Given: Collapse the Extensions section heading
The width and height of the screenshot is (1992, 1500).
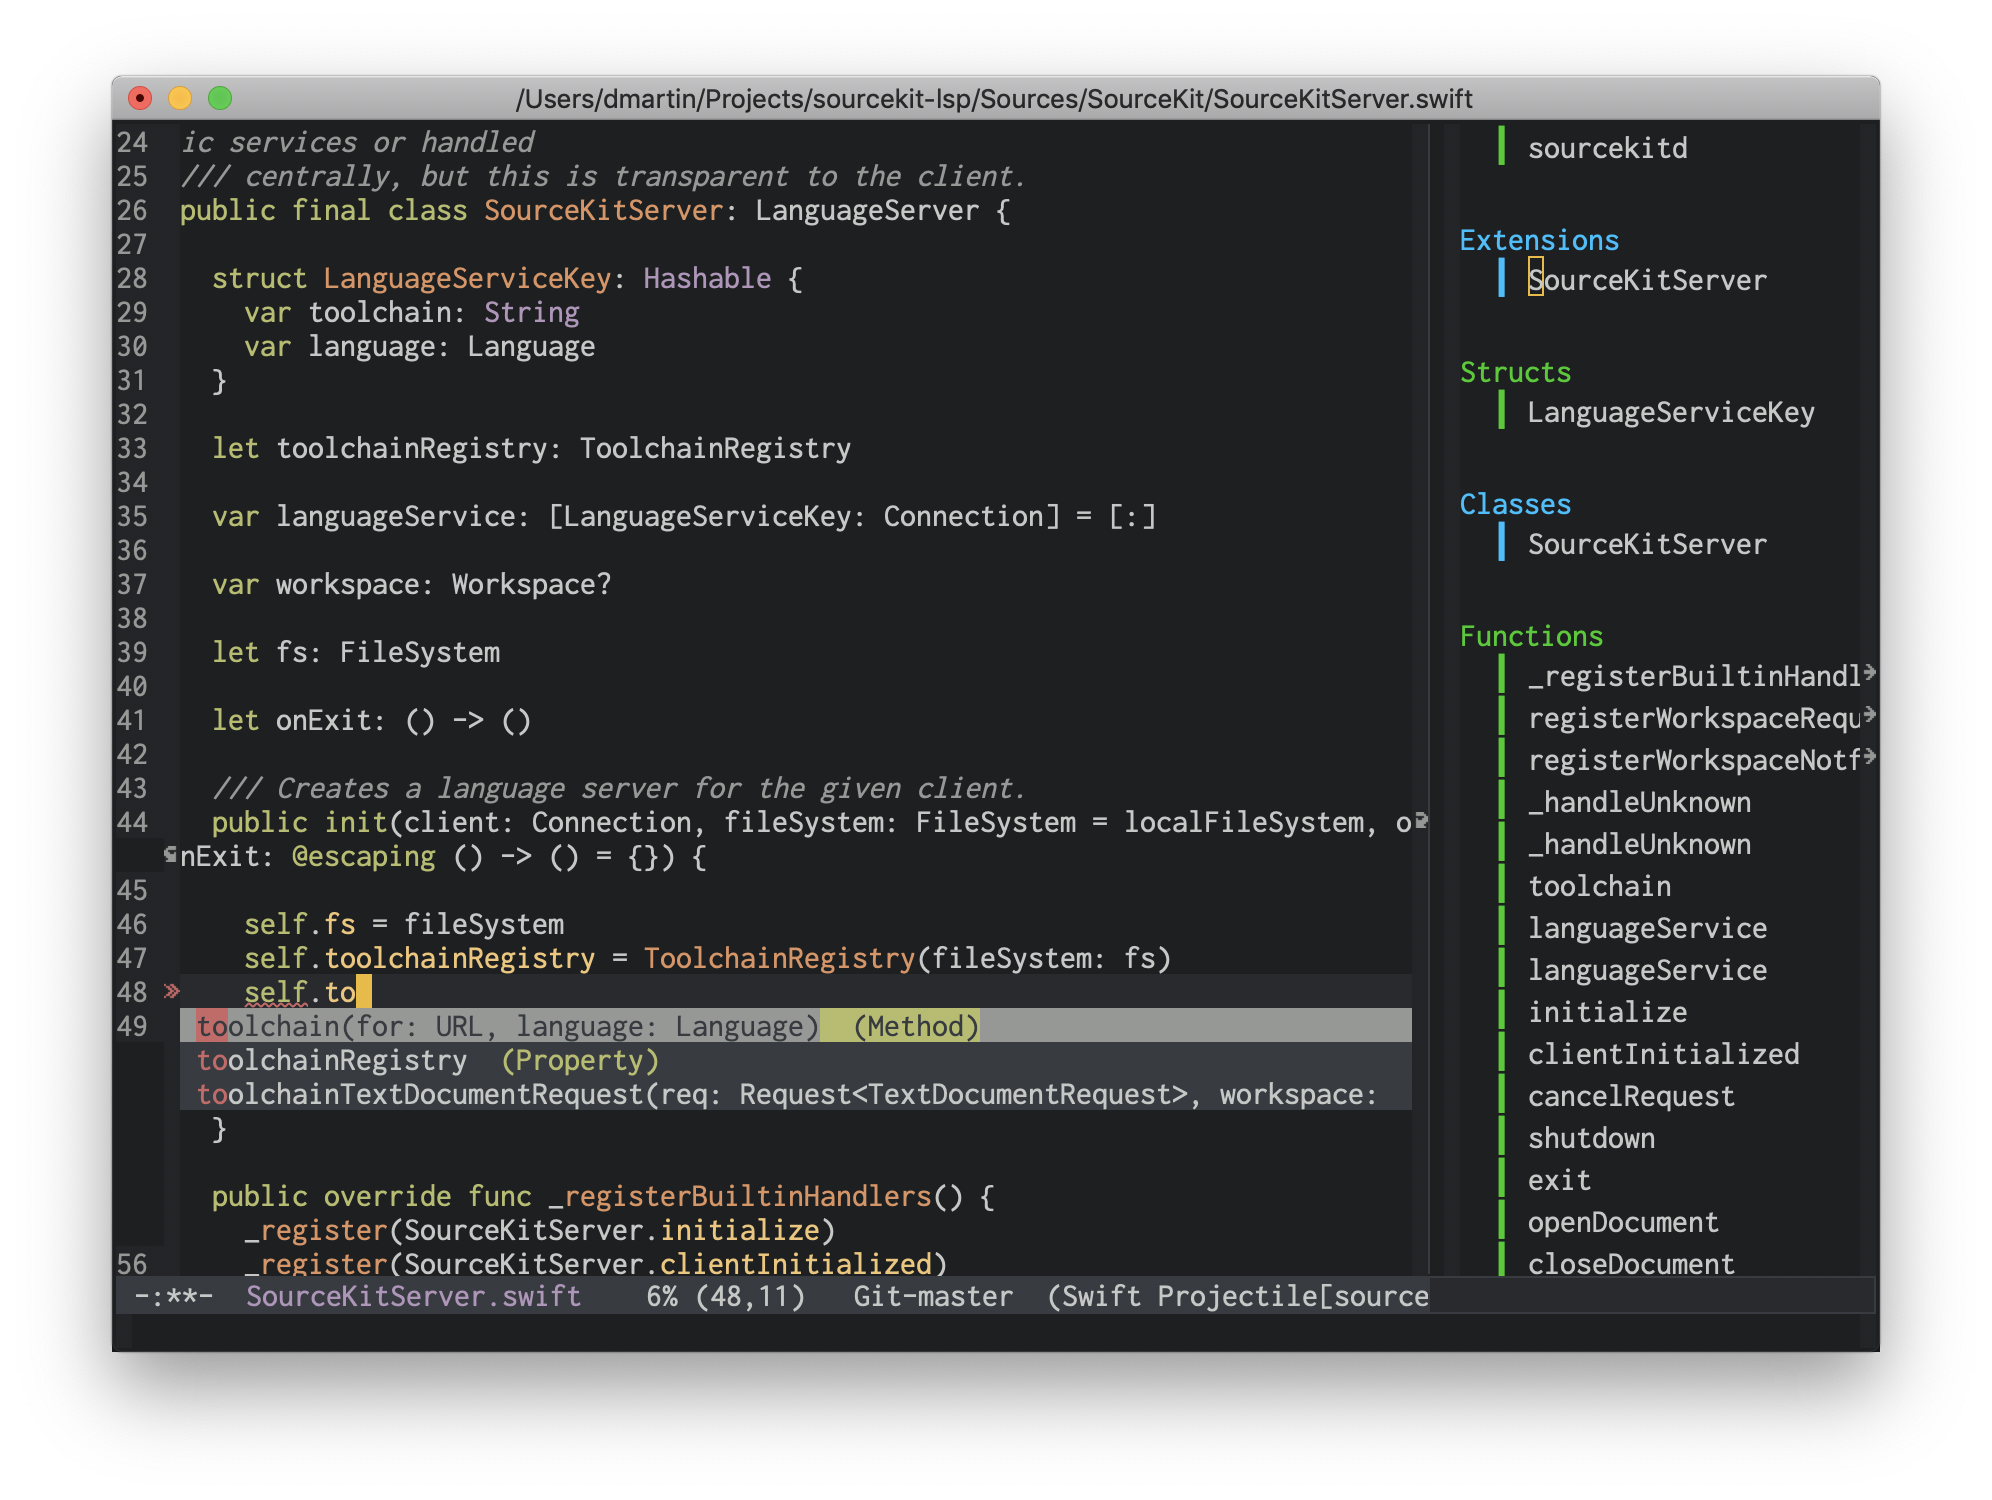Looking at the screenshot, I should (x=1538, y=240).
